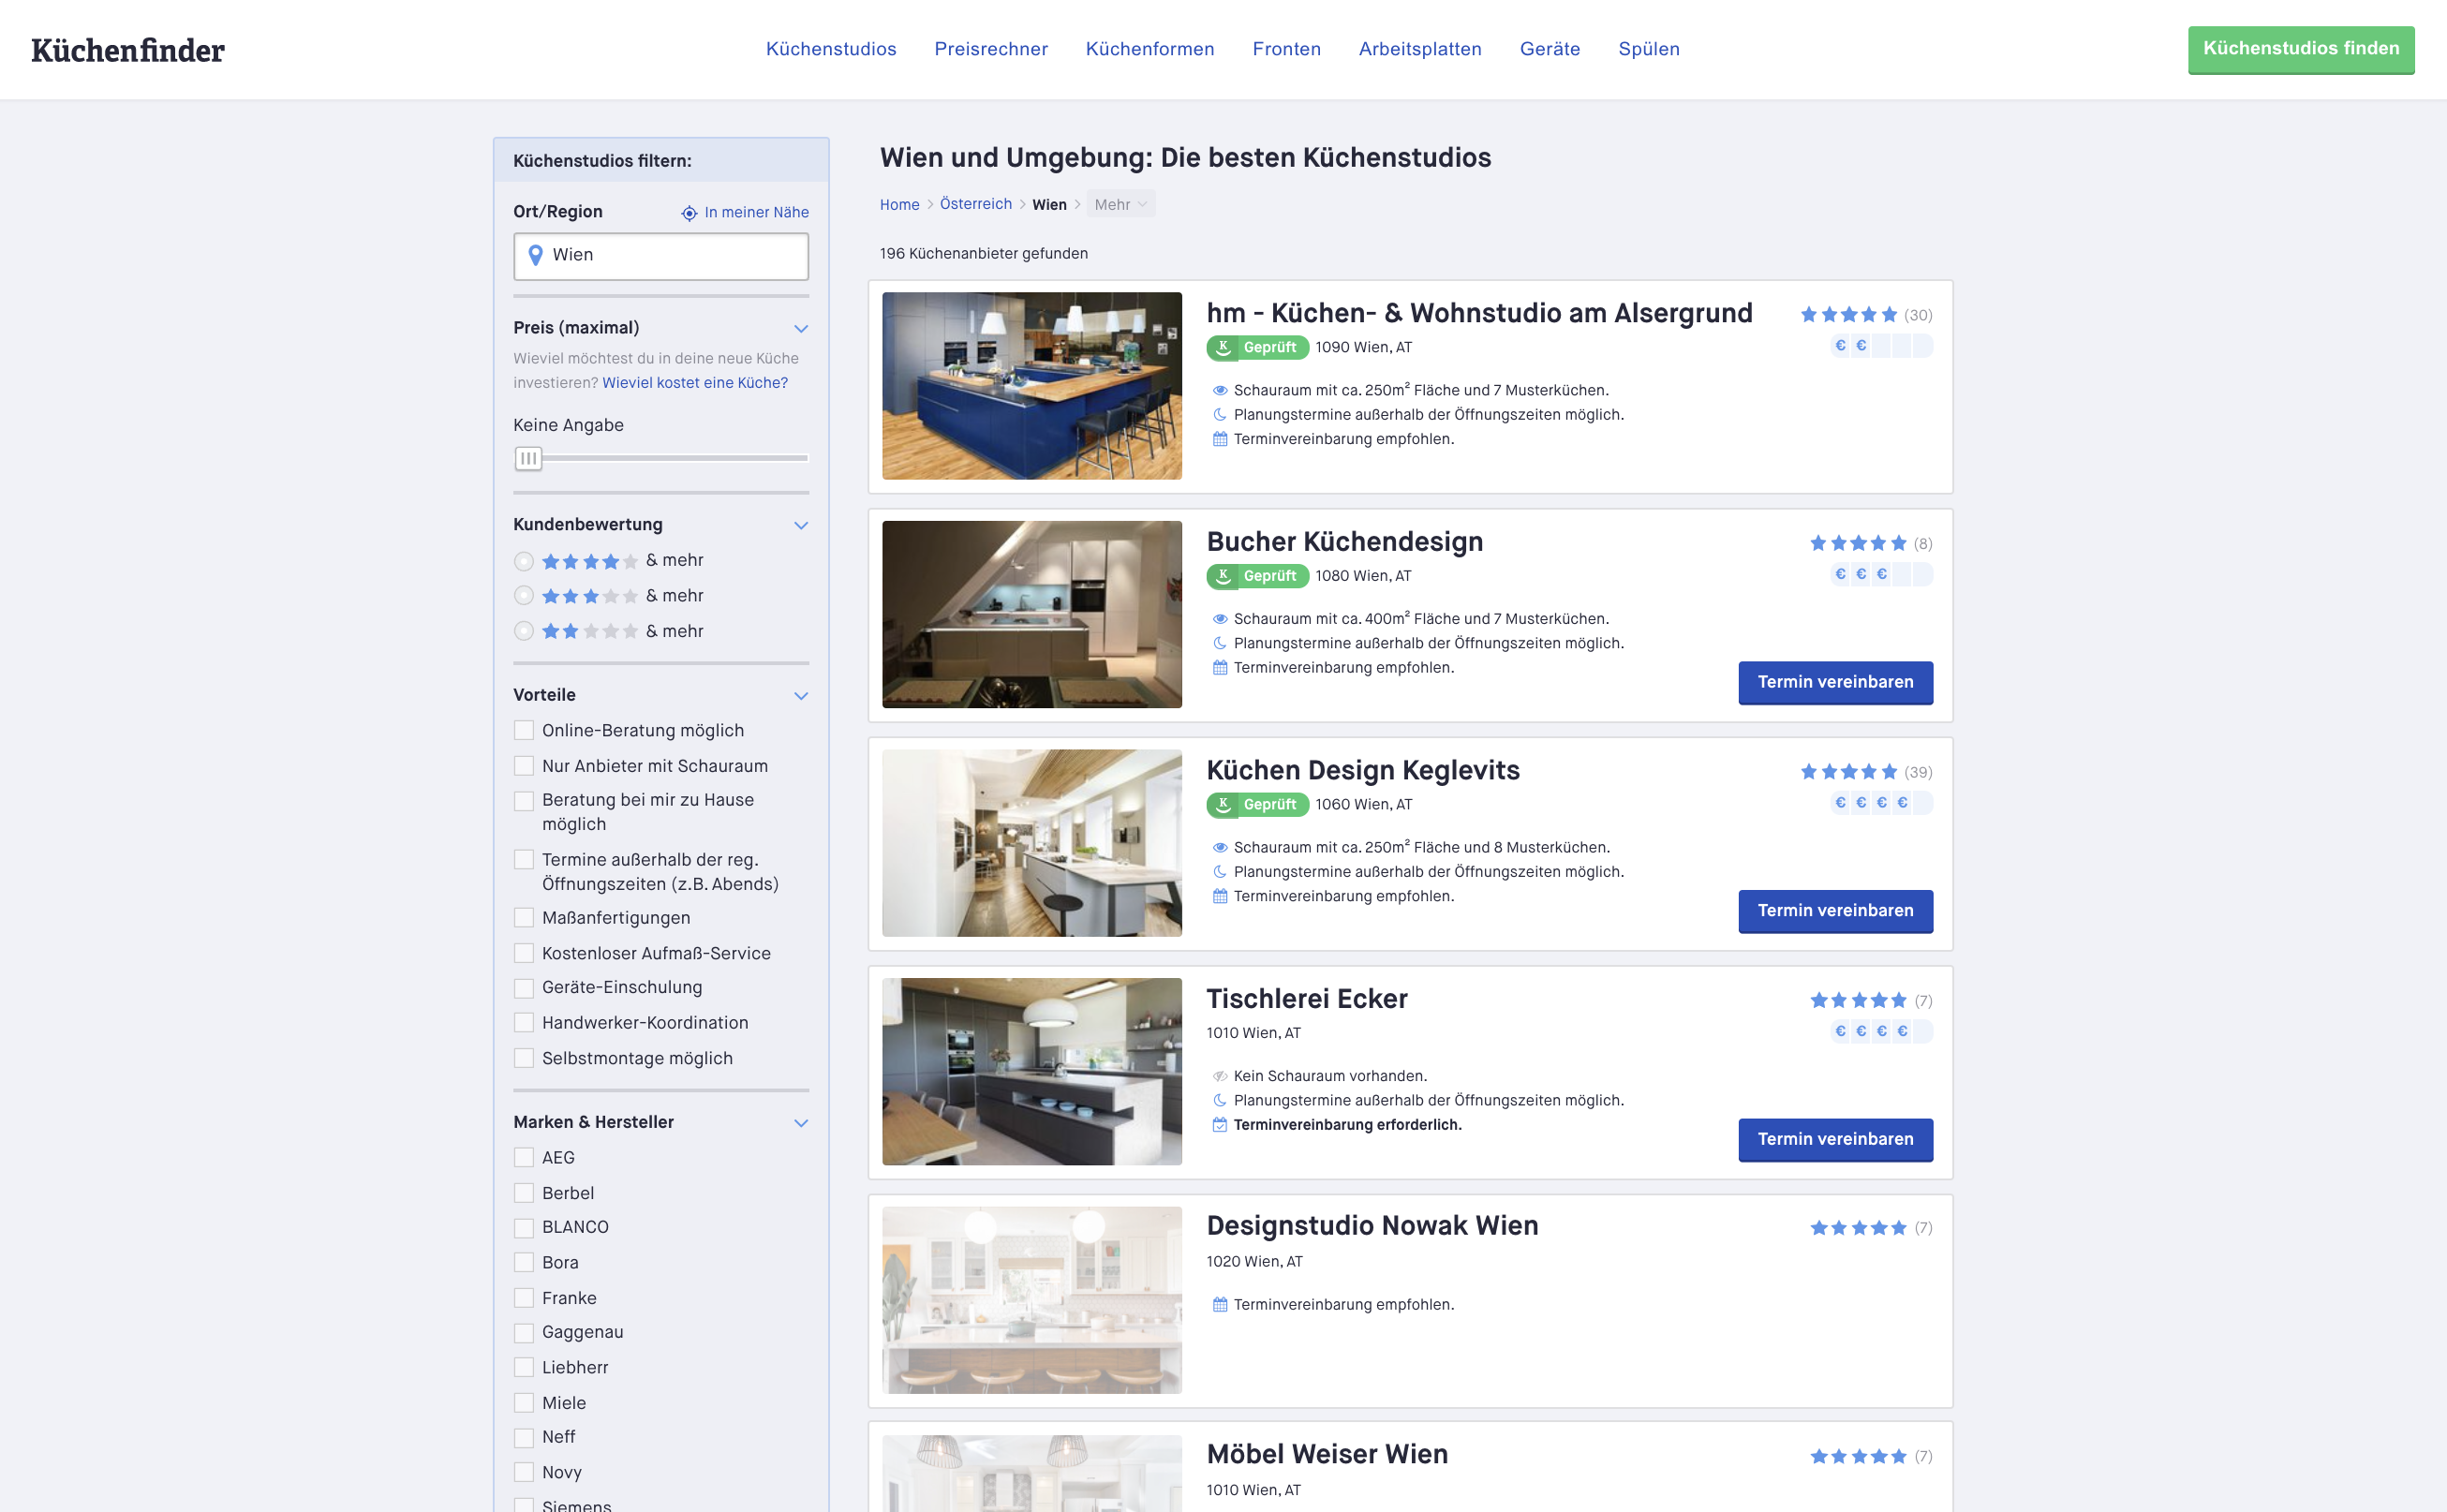Click the star rating of Tischlerei Ecker
This screenshot has height=1512, width=2447.
[x=1858, y=1001]
